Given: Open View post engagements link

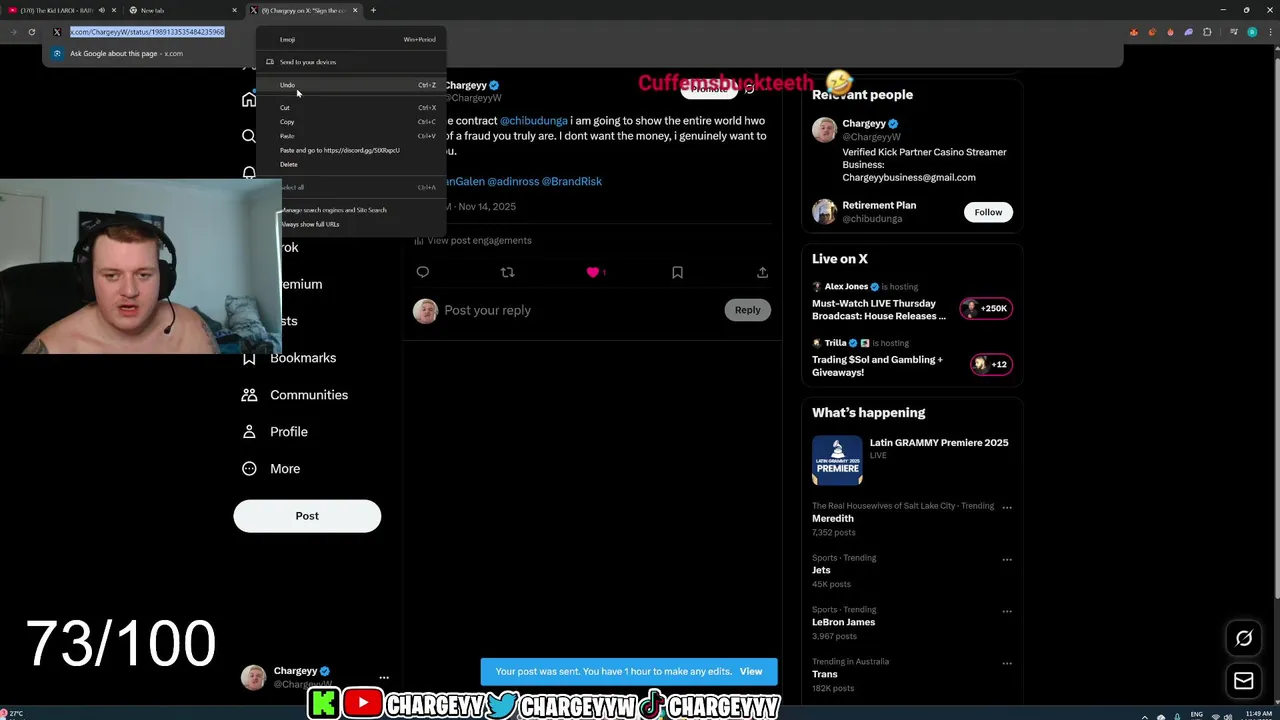Looking at the screenshot, I should (x=479, y=241).
